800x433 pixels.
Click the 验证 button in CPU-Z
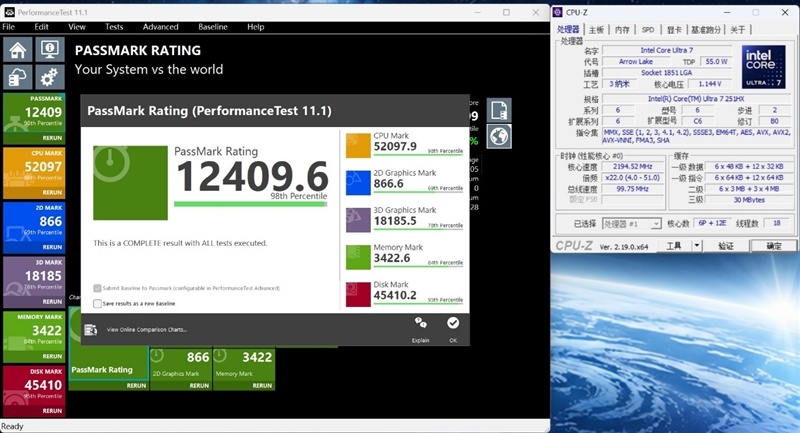[726, 246]
